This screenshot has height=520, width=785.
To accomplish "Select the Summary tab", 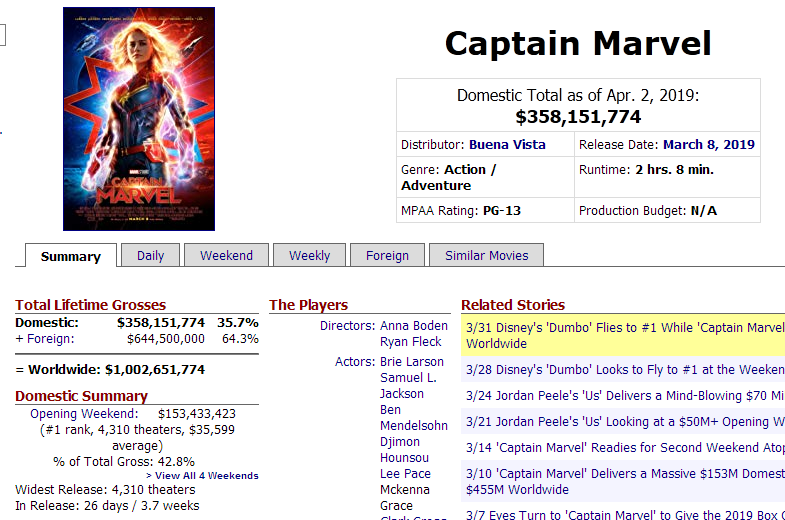I will (x=70, y=256).
